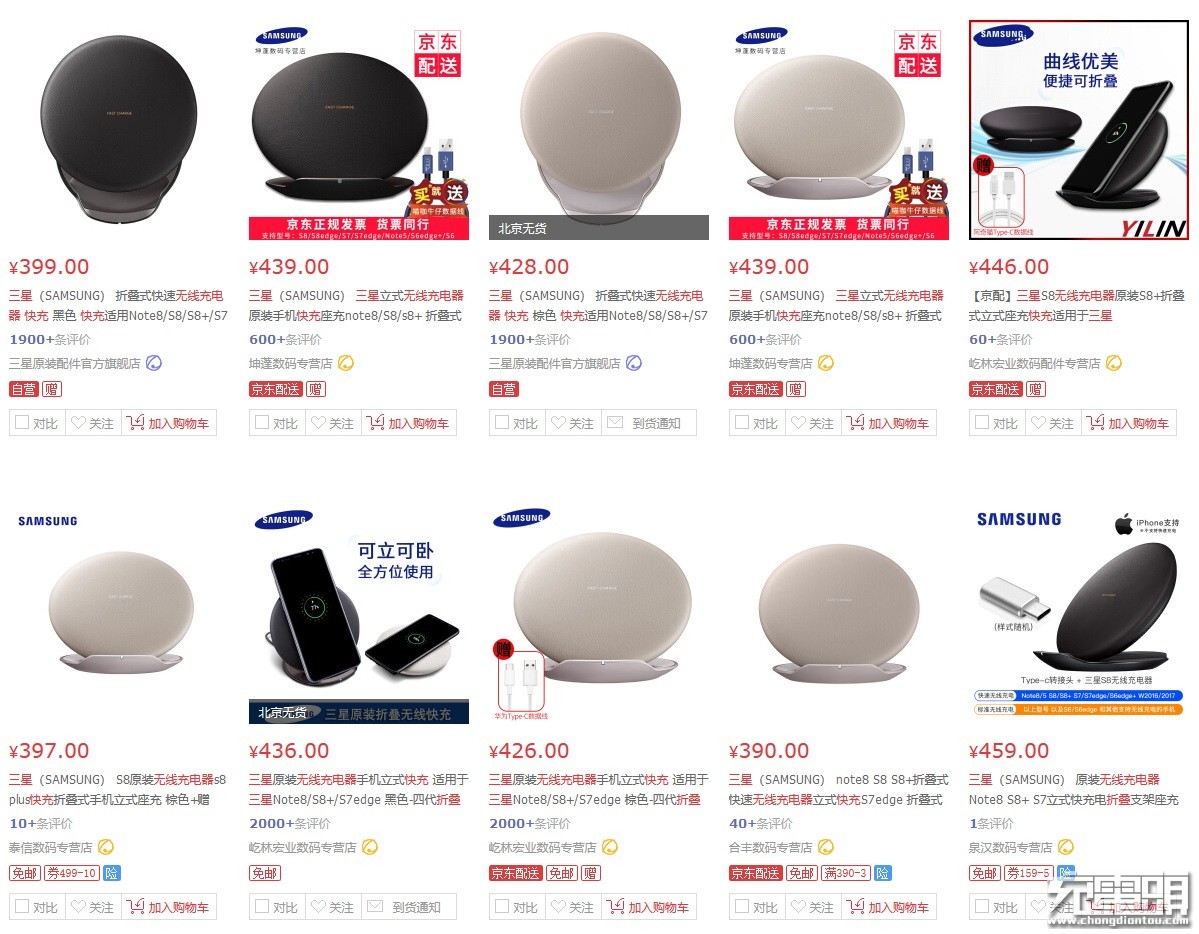Open the 1900+条评价 reviews of the ¥399.00 charger

tap(50, 339)
